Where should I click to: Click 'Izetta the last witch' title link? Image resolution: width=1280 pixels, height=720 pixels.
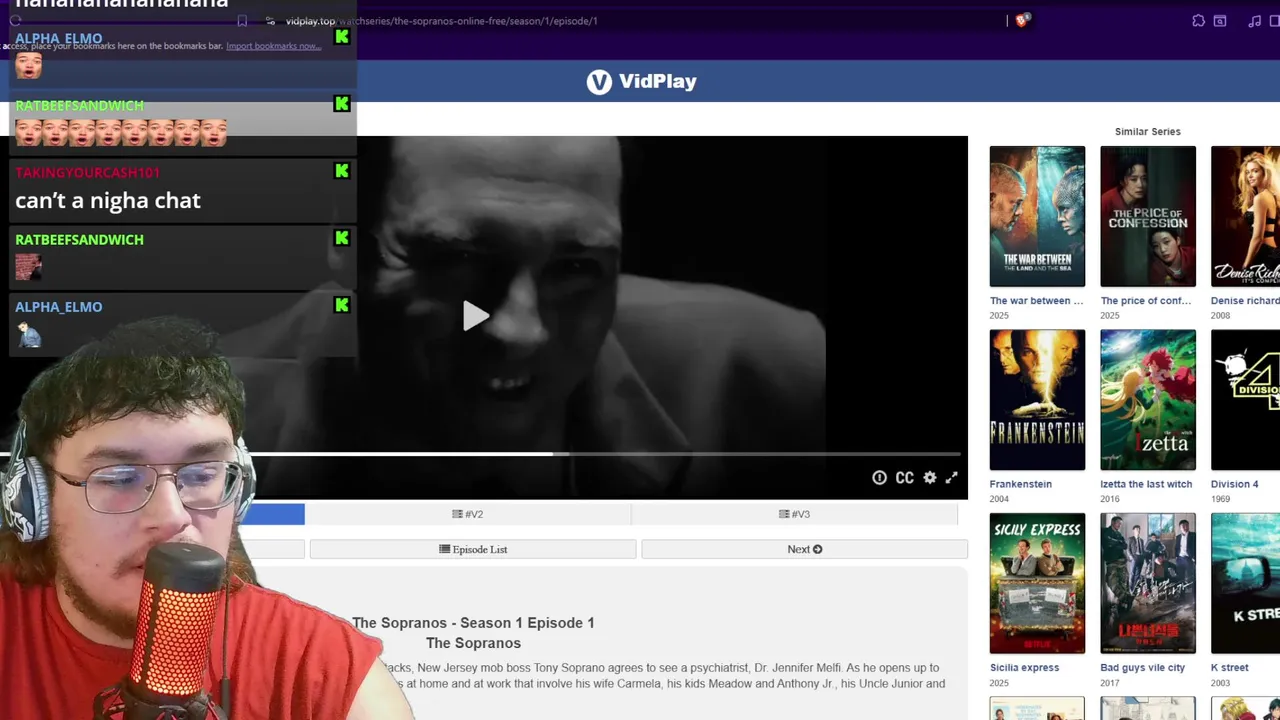[x=1146, y=484]
